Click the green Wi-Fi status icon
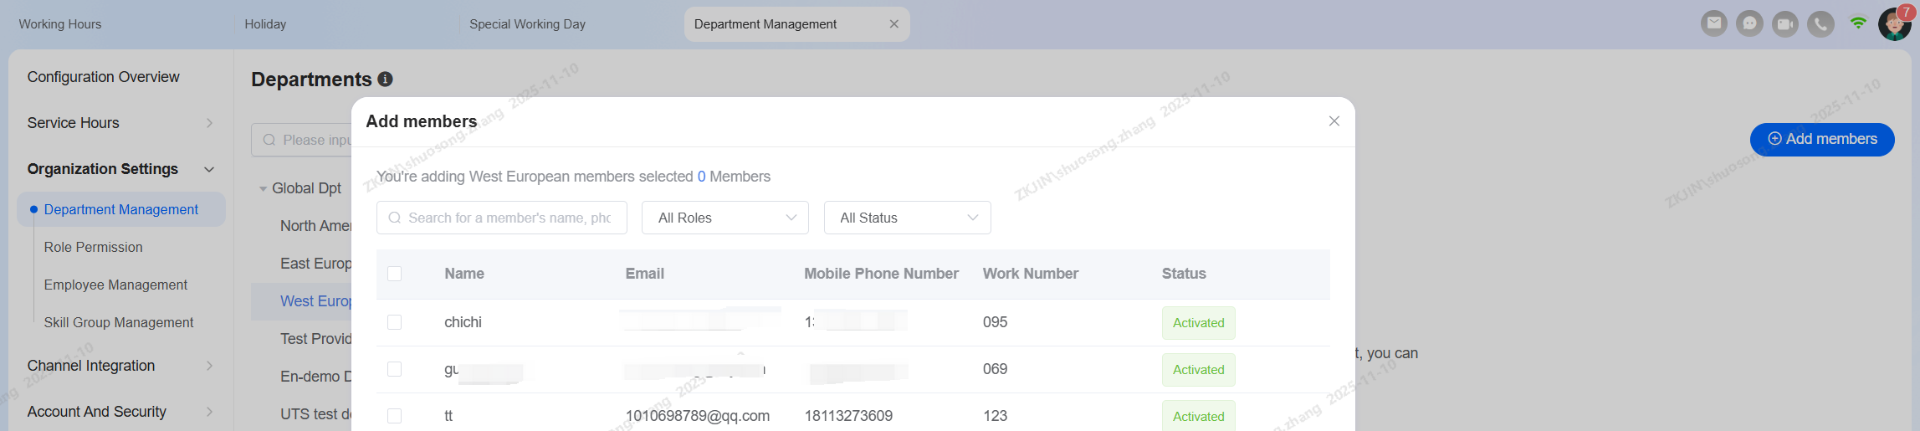The height and width of the screenshot is (431, 1920). pos(1857,23)
